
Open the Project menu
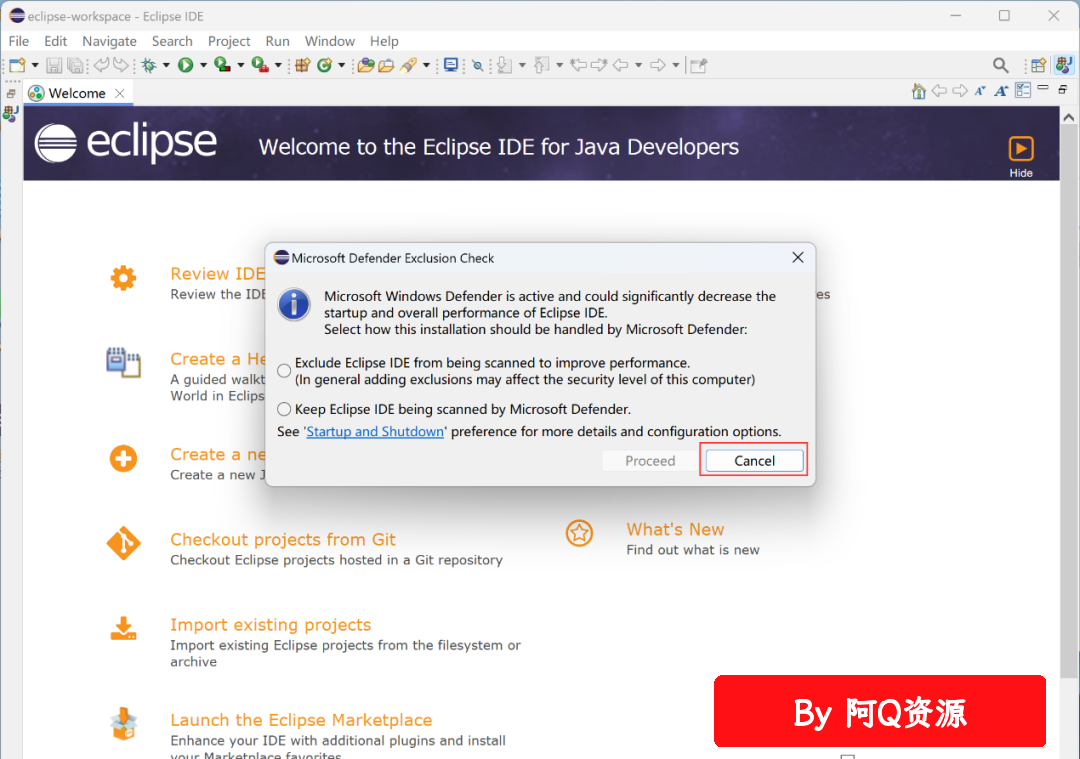pos(229,41)
